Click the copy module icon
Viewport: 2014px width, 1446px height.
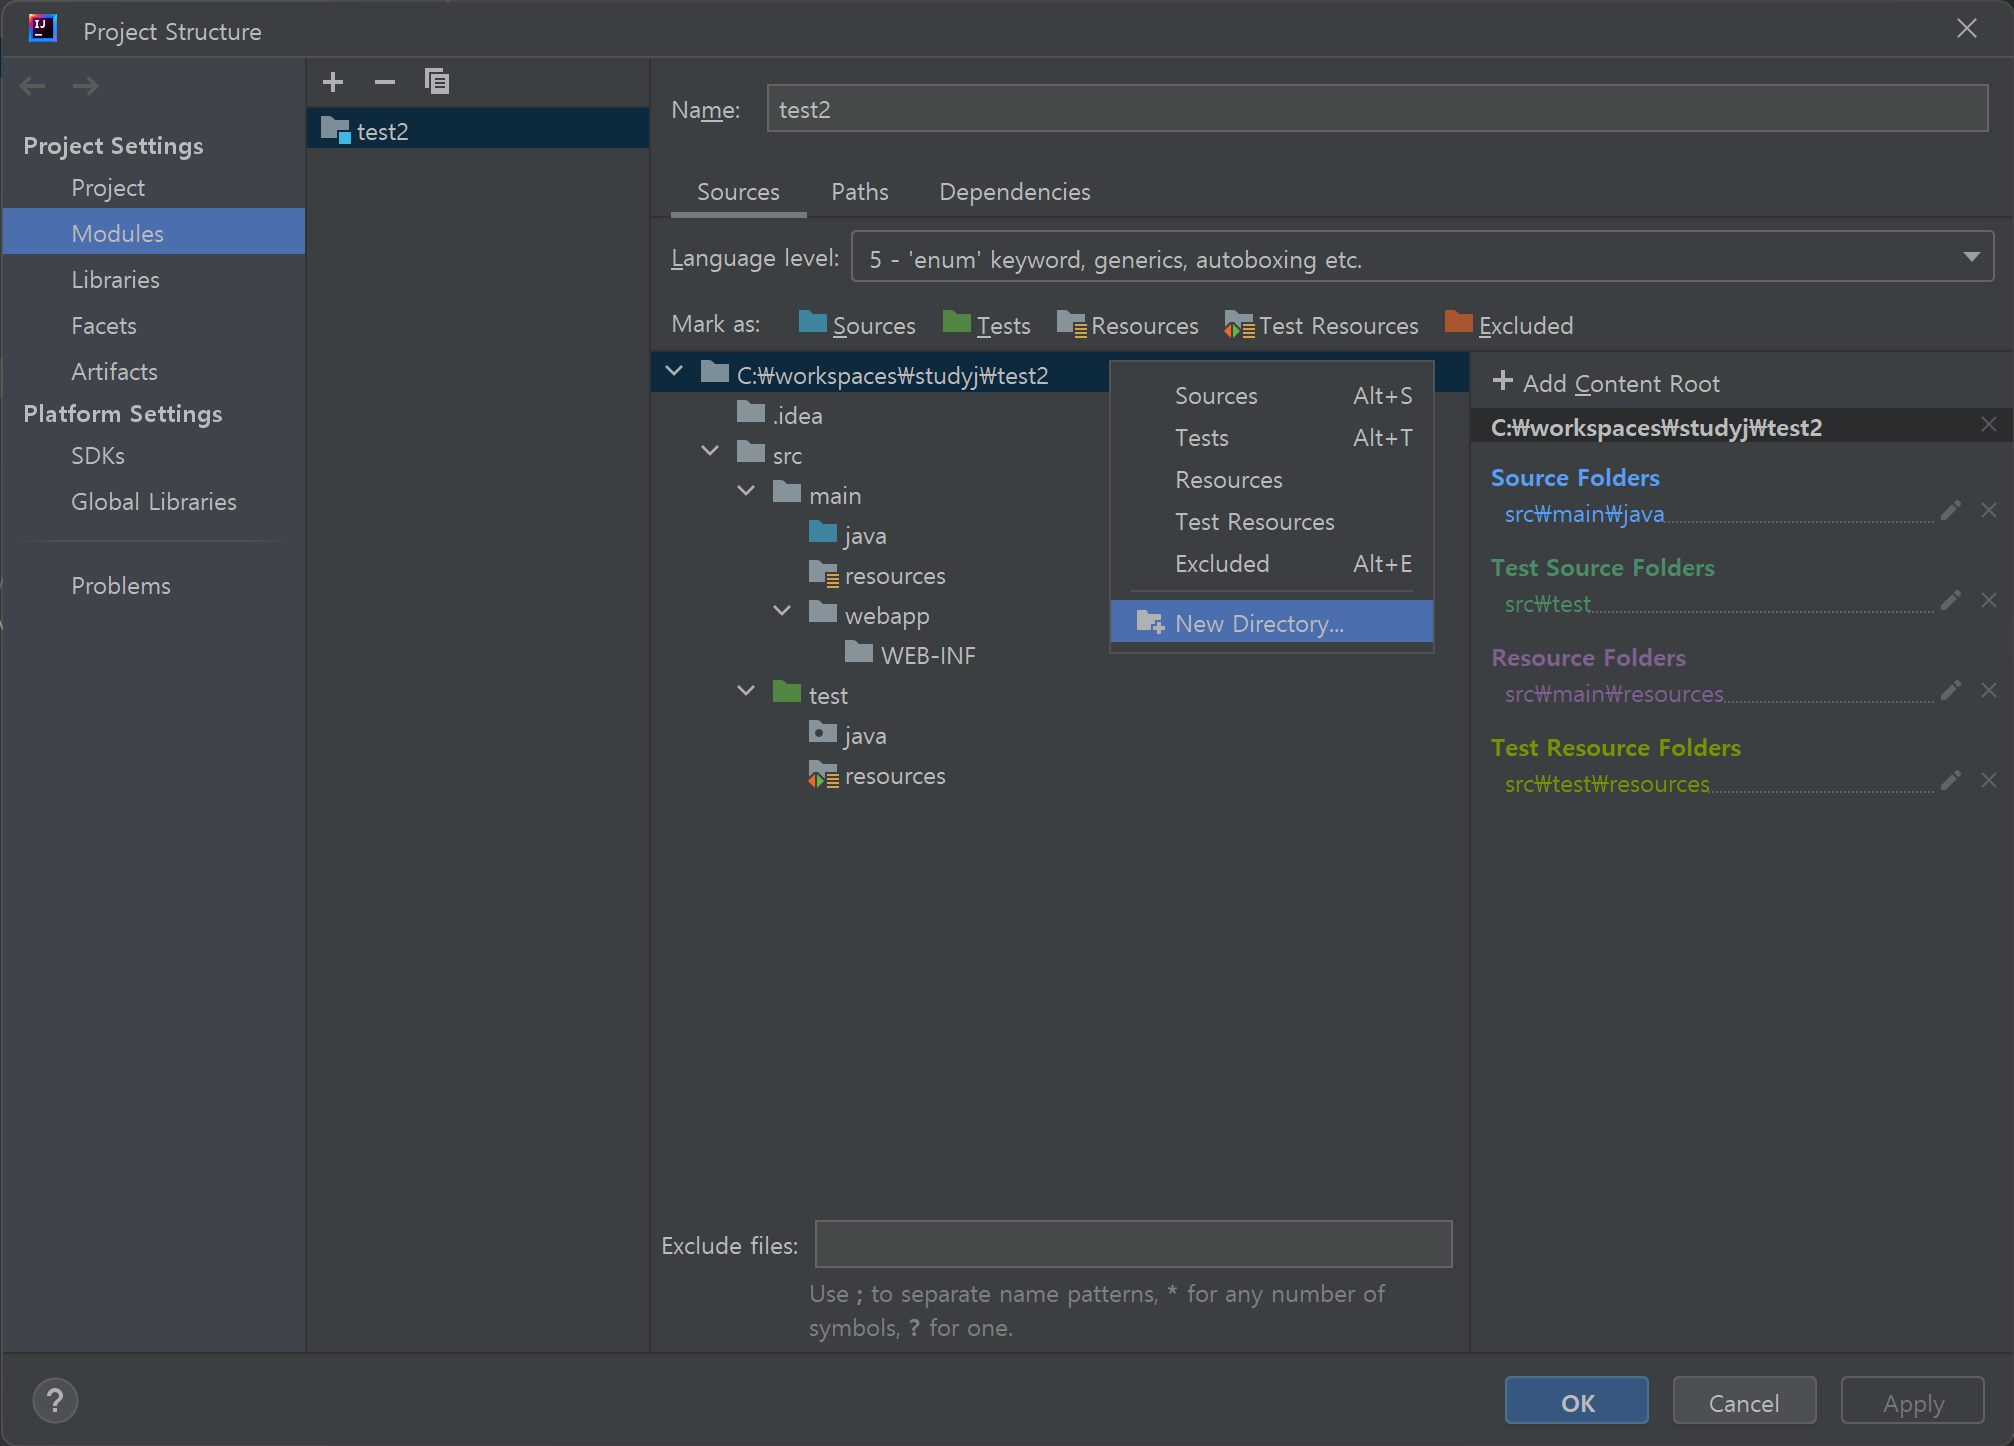[437, 82]
